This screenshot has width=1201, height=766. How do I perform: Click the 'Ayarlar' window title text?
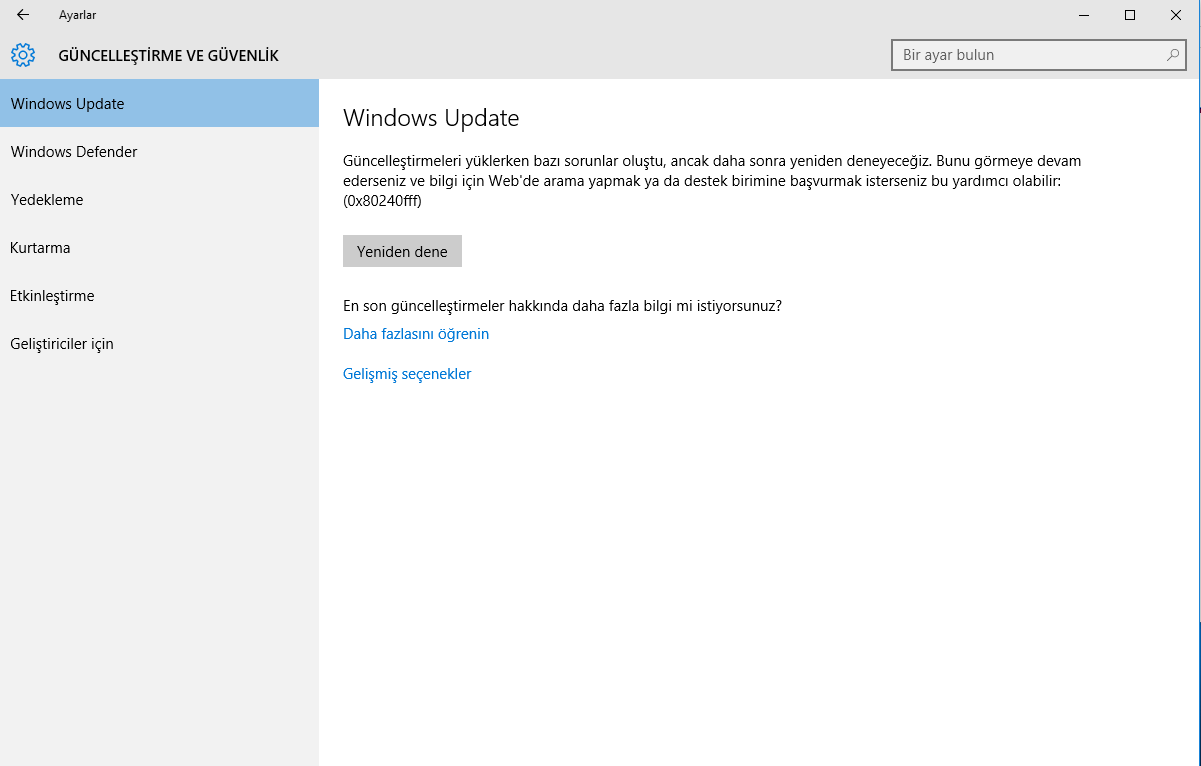point(77,15)
